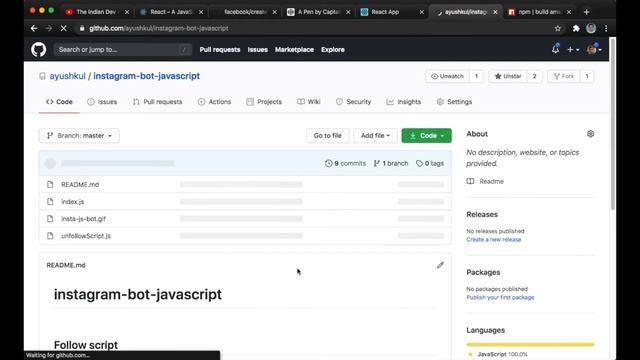Toggle the Unstar button
This screenshot has height=360, width=640.
click(508, 76)
